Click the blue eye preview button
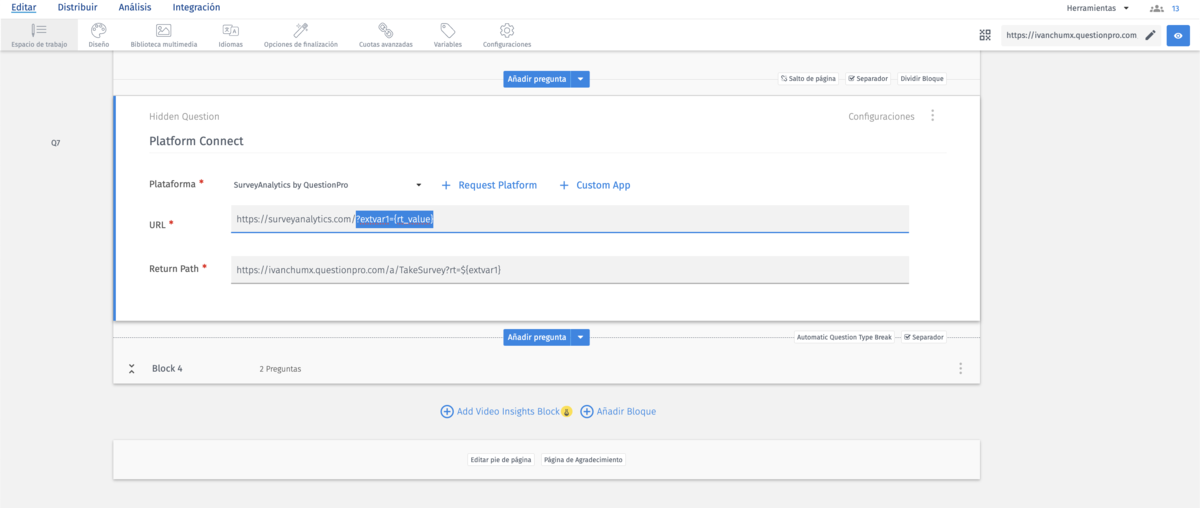The image size is (1200, 508). pyautogui.click(x=1178, y=35)
